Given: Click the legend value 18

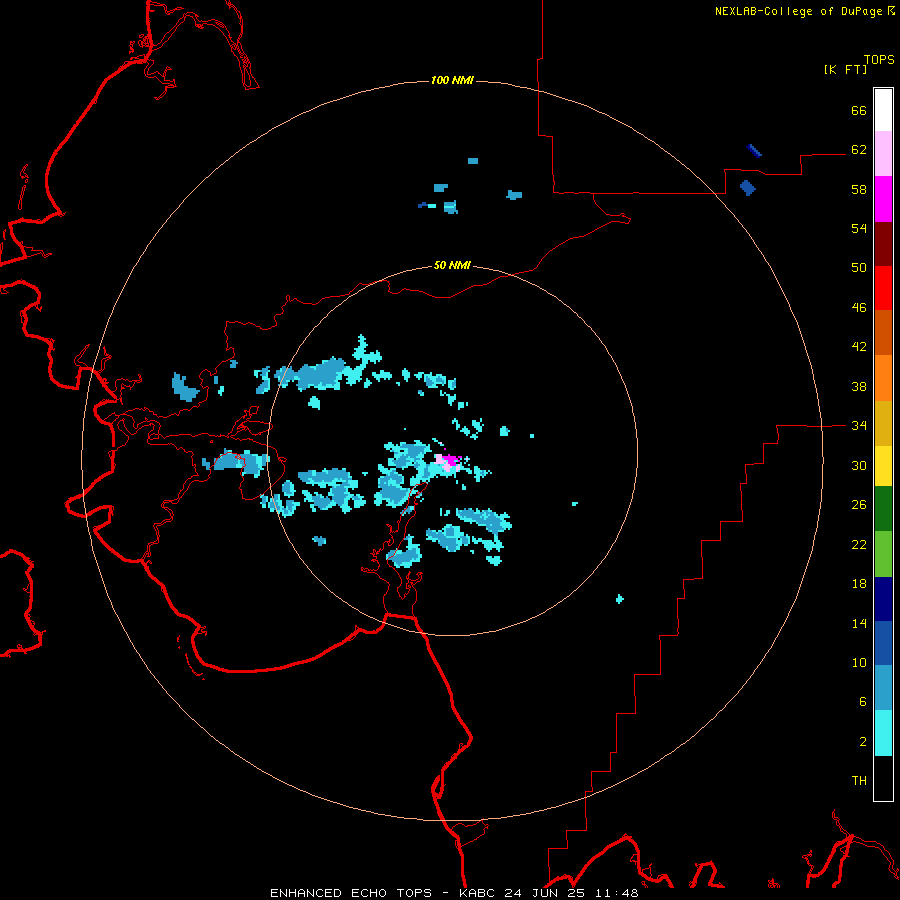Looking at the screenshot, I should point(859,584).
